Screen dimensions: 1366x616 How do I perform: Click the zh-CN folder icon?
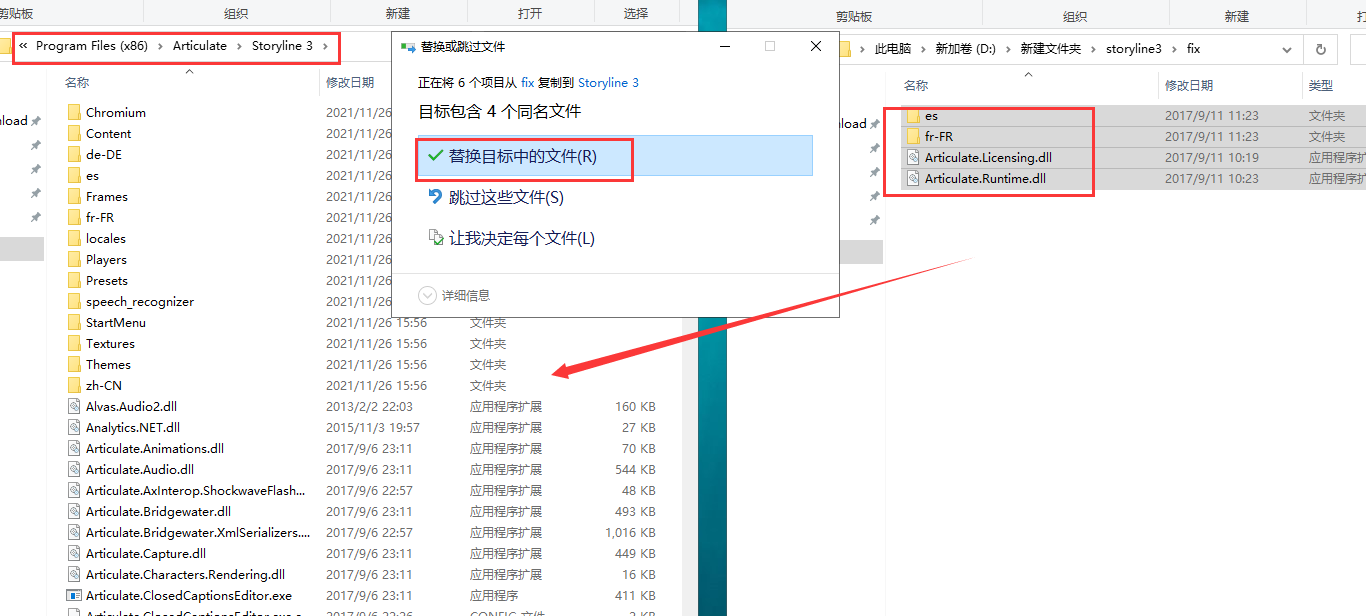pyautogui.click(x=74, y=385)
